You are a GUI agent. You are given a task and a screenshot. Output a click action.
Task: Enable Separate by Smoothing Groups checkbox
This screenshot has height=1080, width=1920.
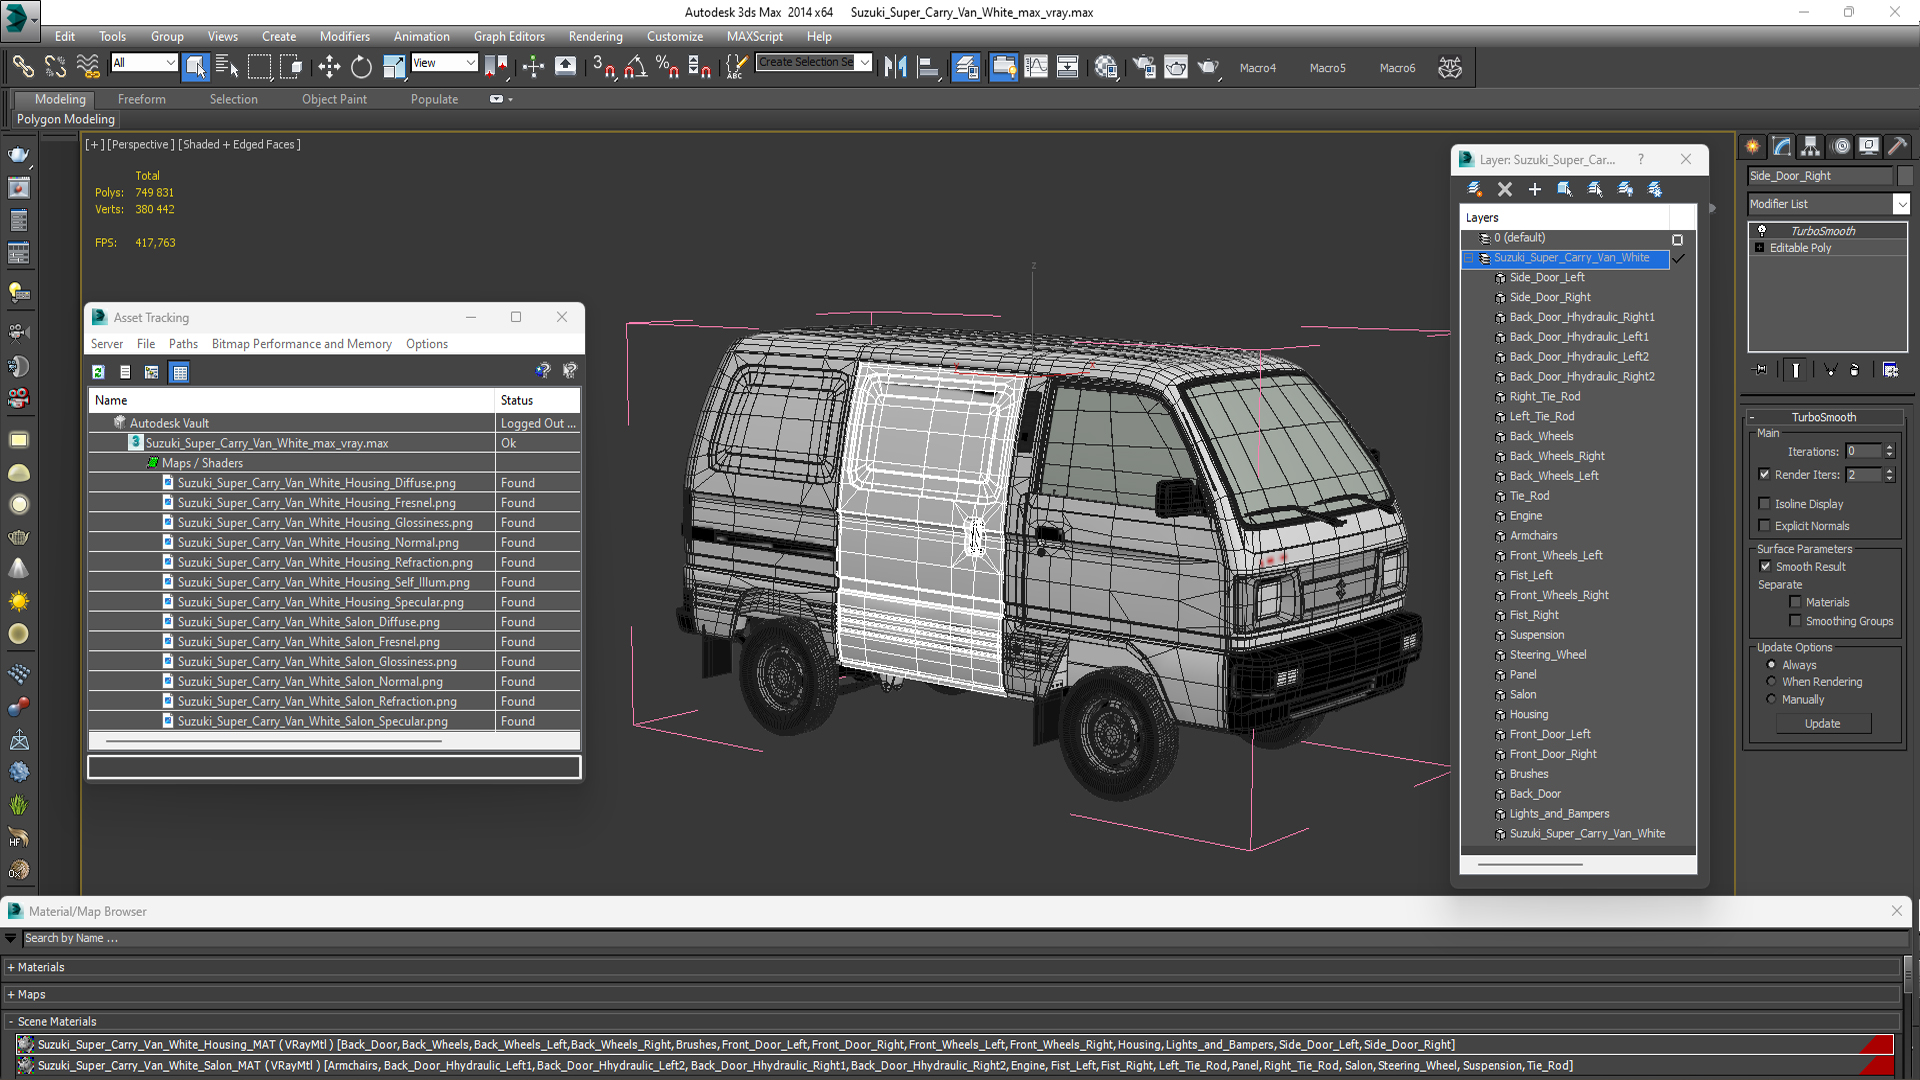tap(1795, 621)
